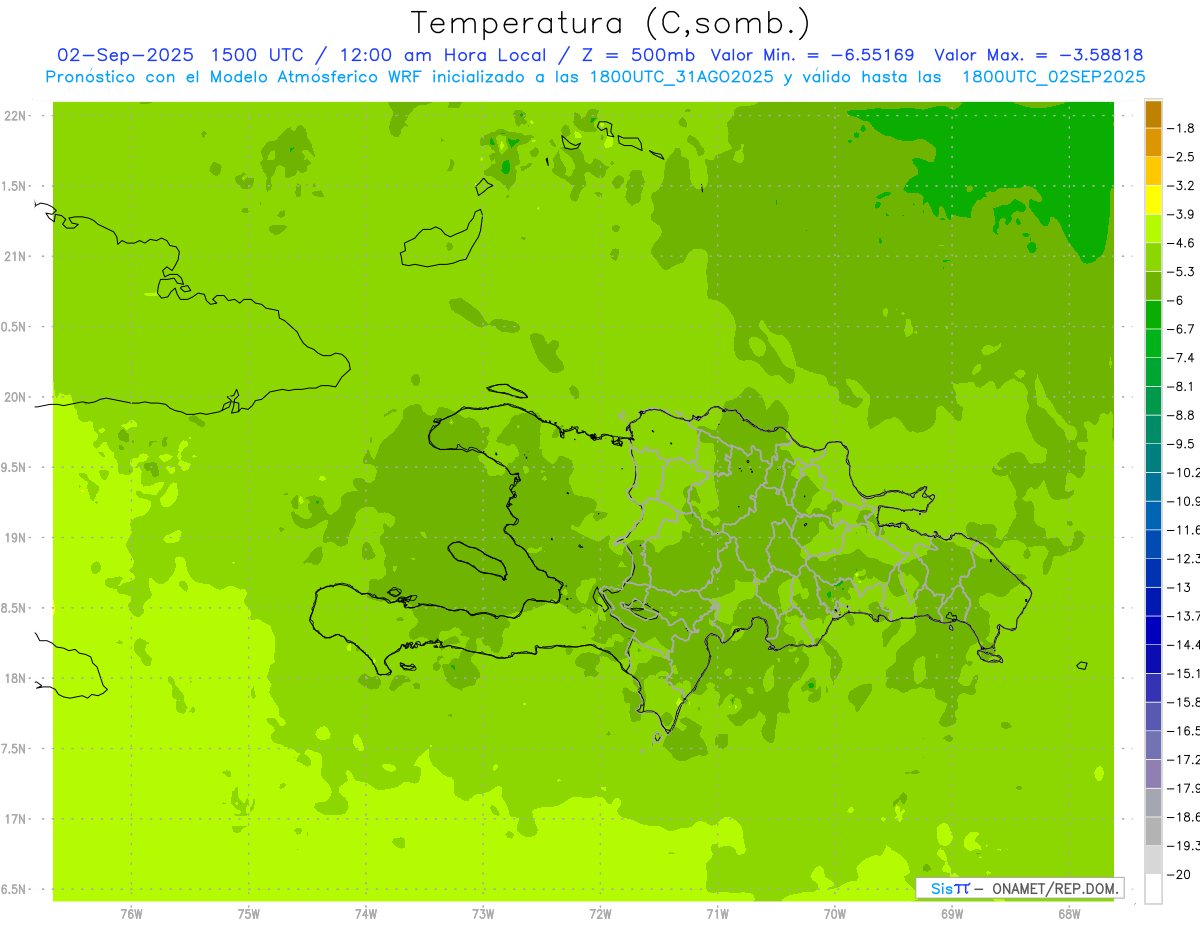Click blue legend swatch between -13 and -13.7
Image resolution: width=1200 pixels, height=927 pixels.
coord(1153,601)
